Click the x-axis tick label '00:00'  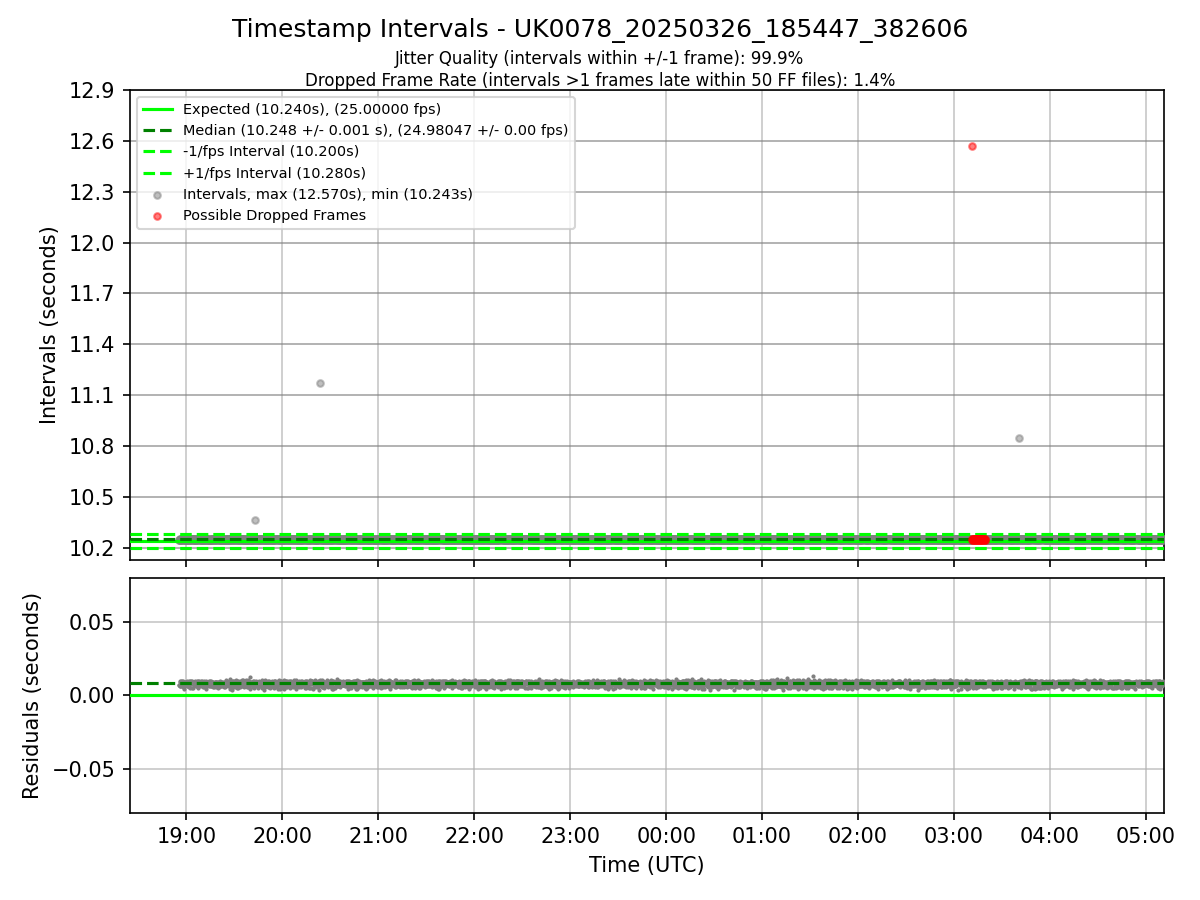pos(666,835)
